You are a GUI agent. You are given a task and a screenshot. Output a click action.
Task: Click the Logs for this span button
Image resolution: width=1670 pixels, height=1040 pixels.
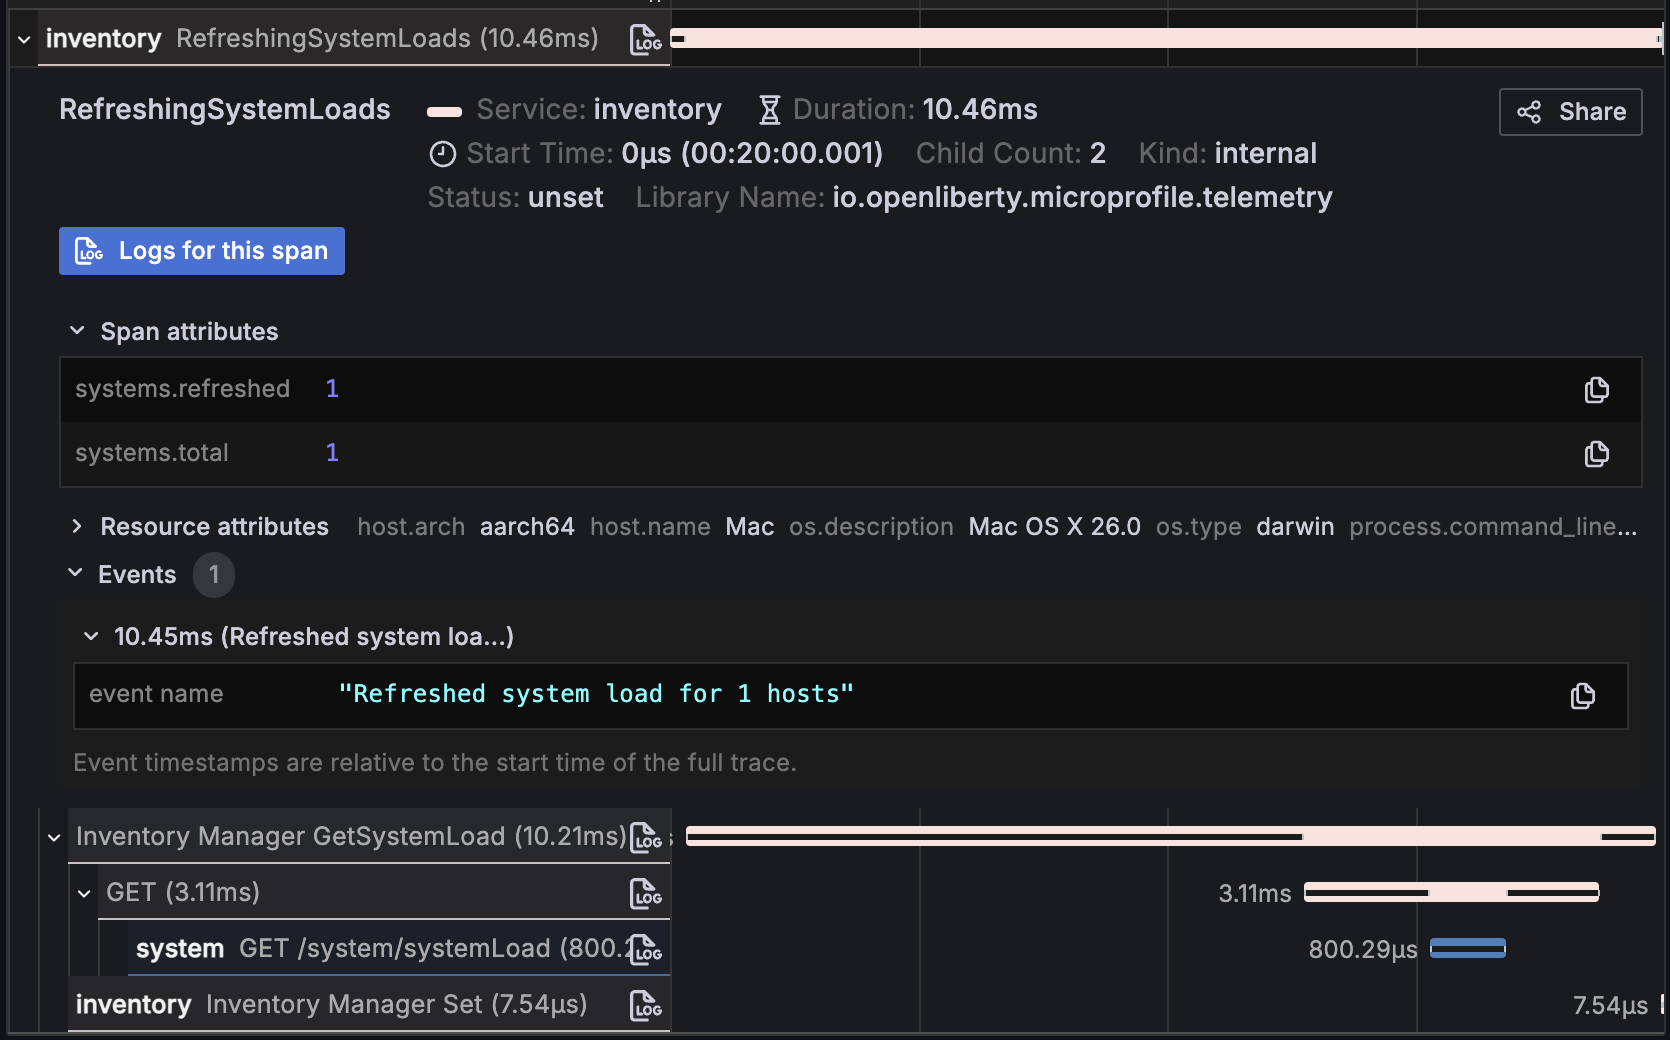tap(202, 251)
